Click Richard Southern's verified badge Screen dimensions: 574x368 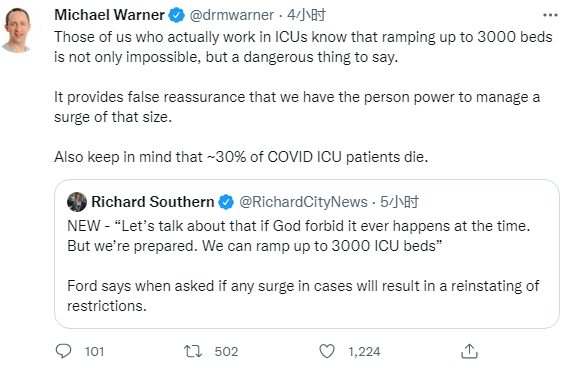226,202
